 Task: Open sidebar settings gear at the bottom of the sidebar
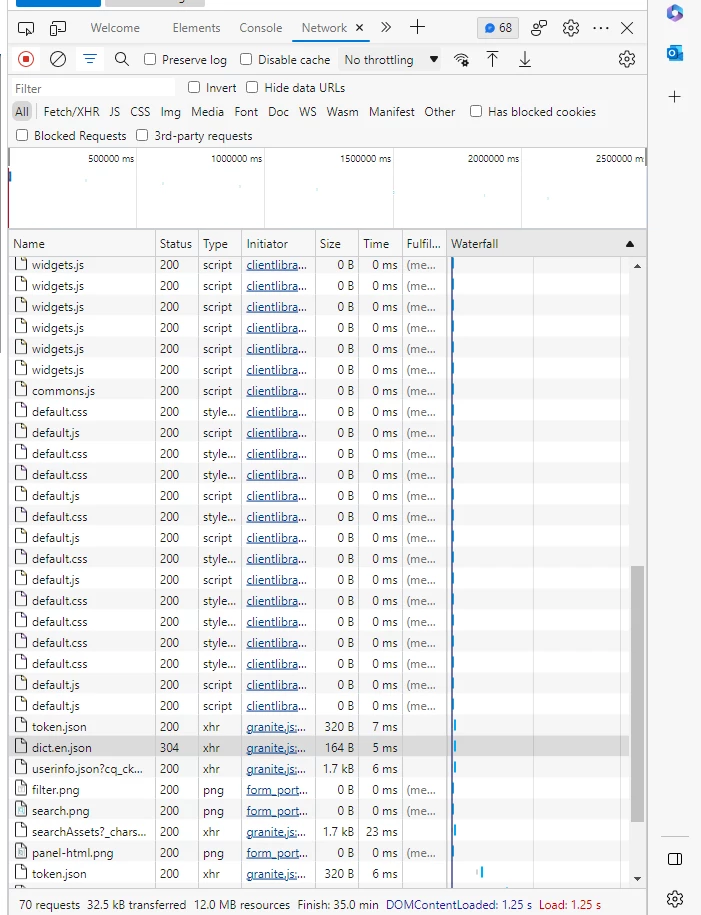[675, 899]
